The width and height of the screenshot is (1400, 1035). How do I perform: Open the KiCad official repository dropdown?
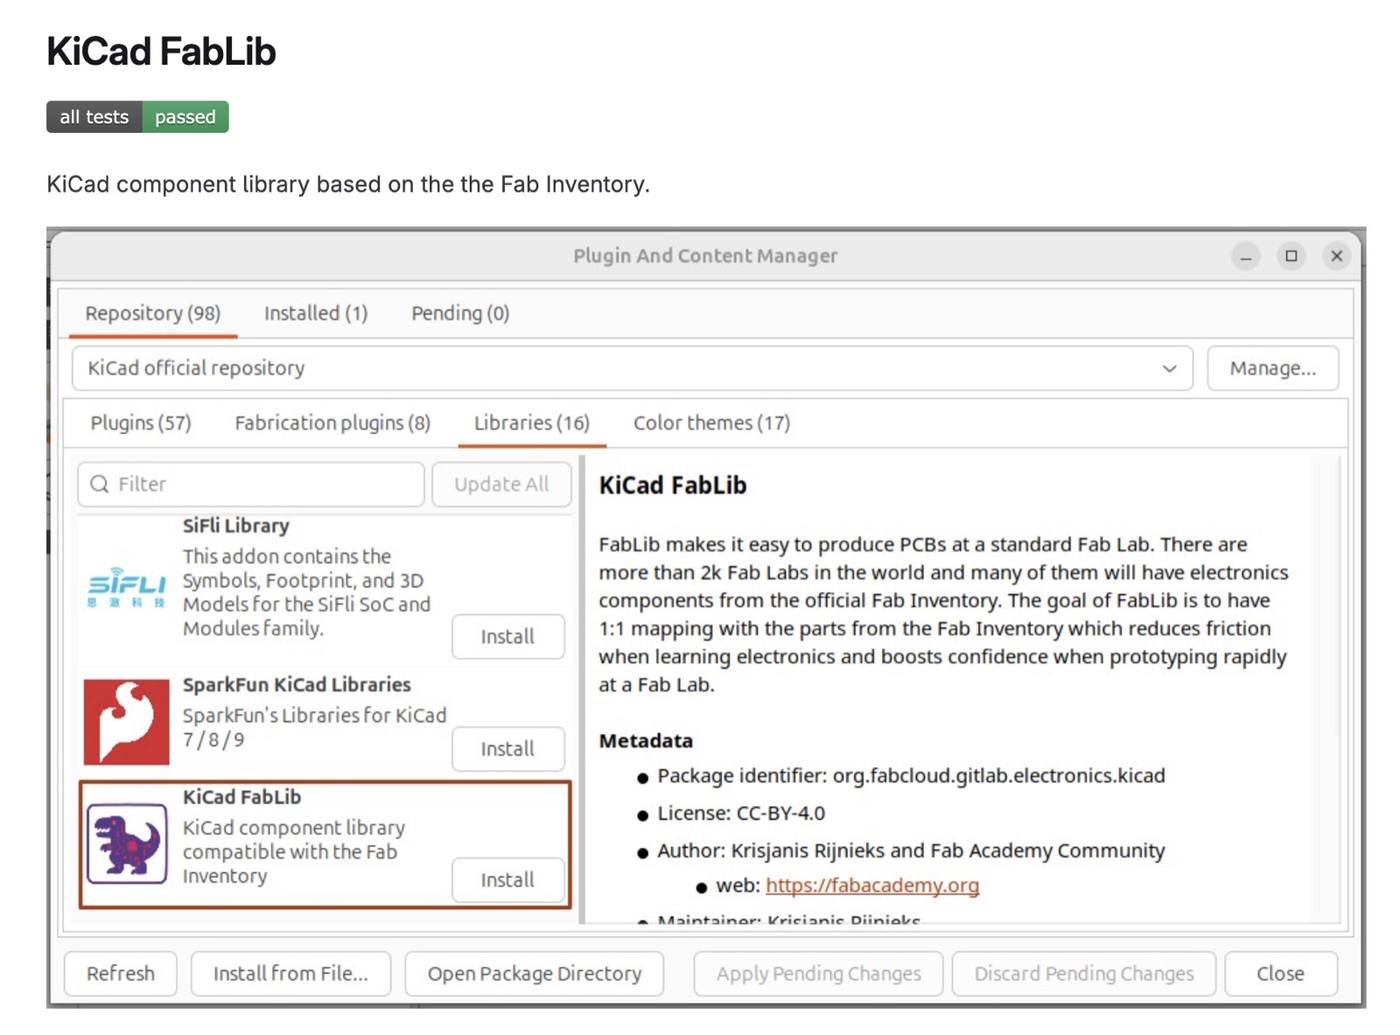632,368
